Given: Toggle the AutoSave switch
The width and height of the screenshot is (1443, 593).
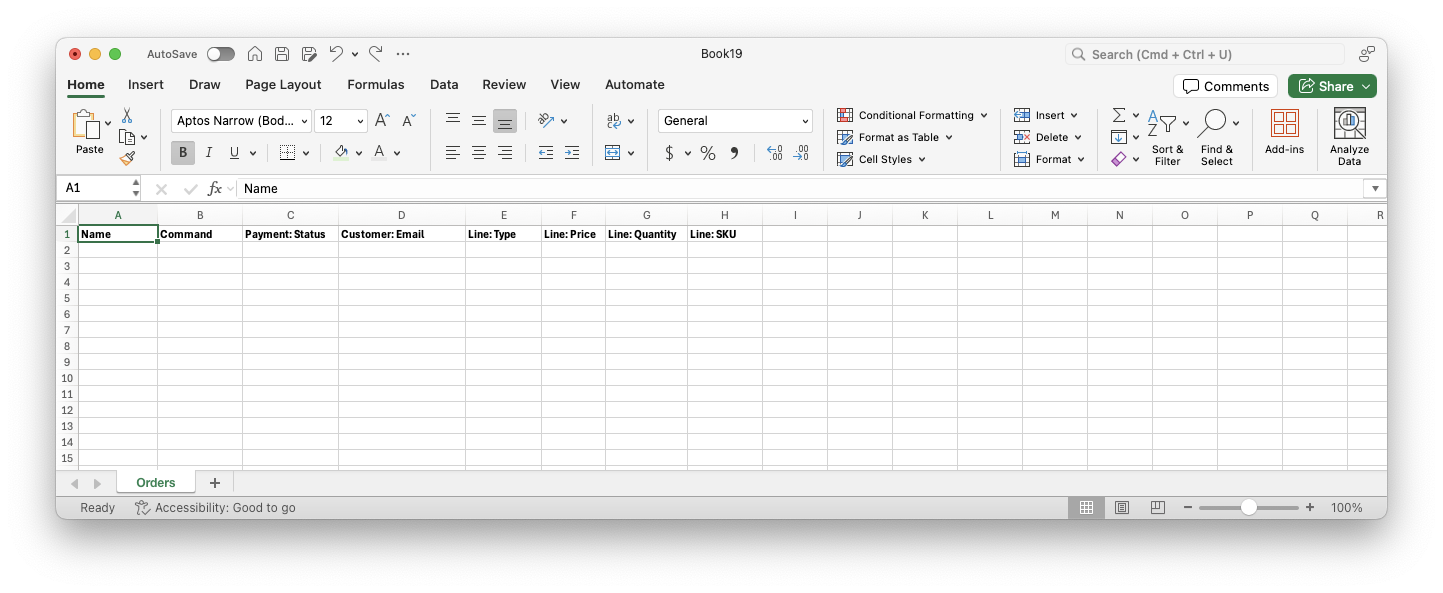Looking at the screenshot, I should (220, 54).
